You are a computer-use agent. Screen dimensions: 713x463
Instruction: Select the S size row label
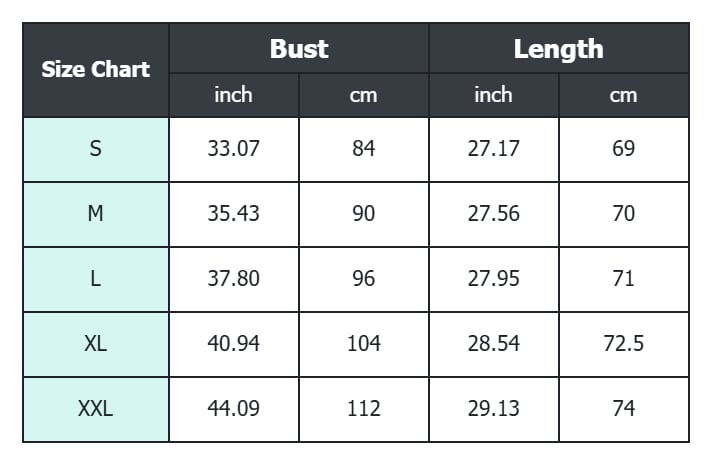click(96, 149)
